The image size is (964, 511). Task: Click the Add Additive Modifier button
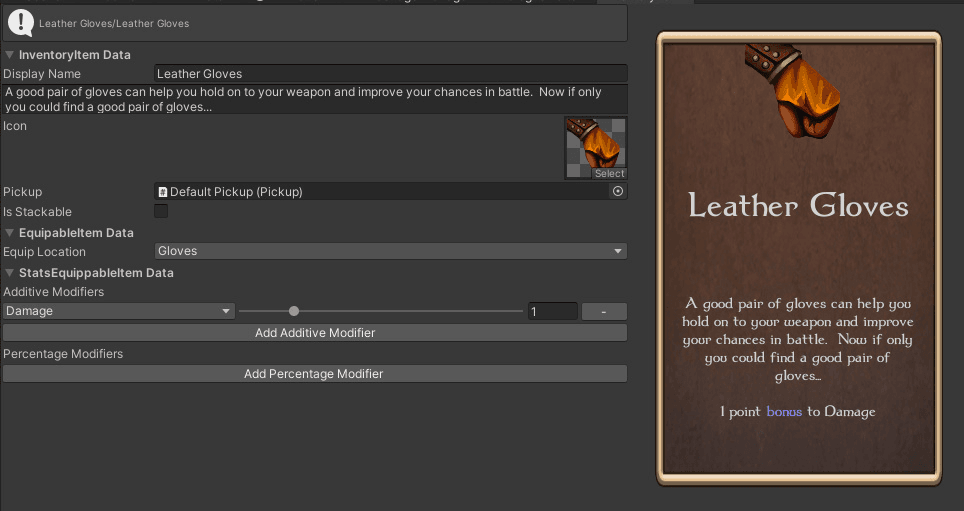click(x=314, y=332)
